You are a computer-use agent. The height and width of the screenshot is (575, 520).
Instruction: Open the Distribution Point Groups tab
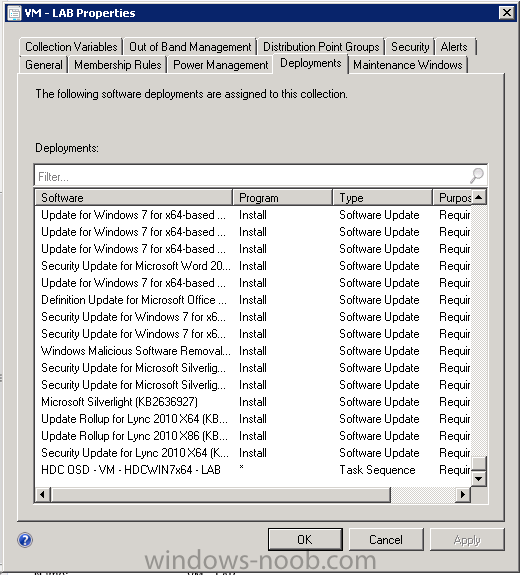(x=321, y=47)
